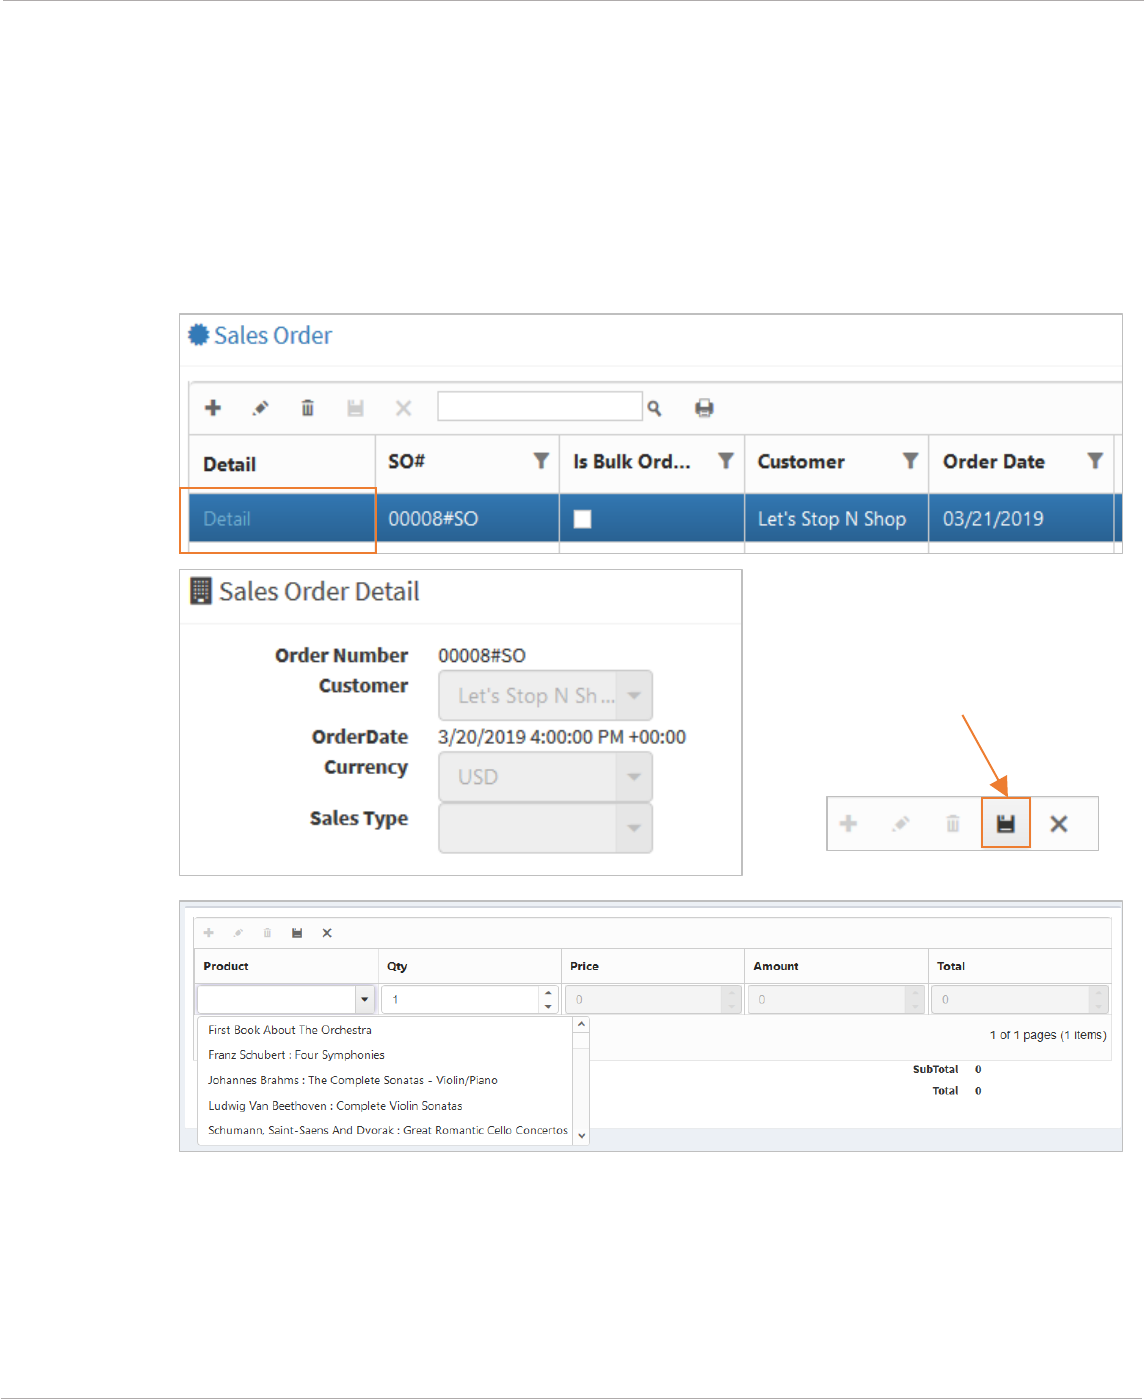Select the 03/21/2019 order date cell
The image size is (1144, 1399).
1021,518
